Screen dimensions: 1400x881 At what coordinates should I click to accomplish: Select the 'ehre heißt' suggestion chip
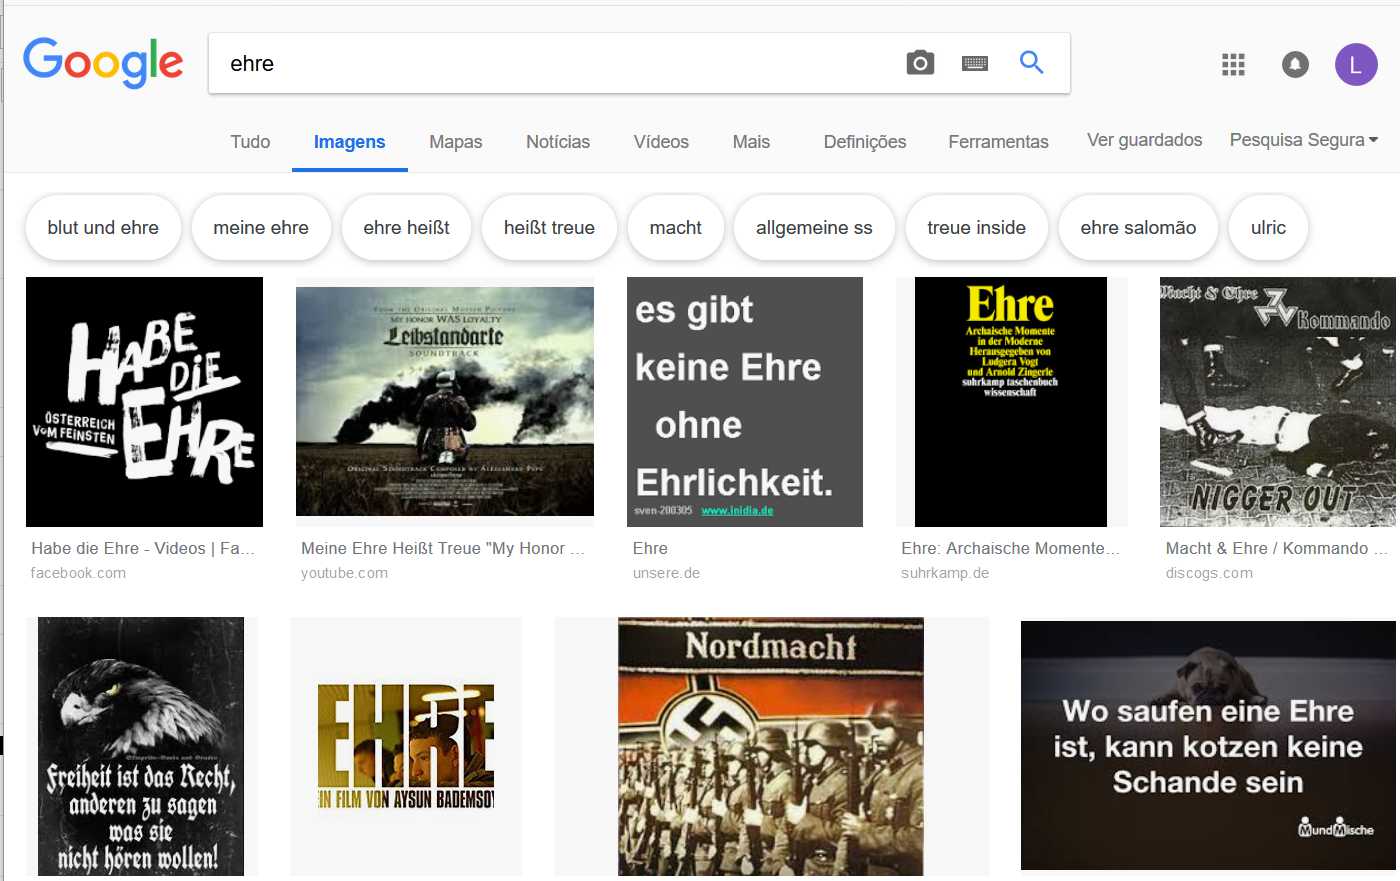tap(406, 227)
